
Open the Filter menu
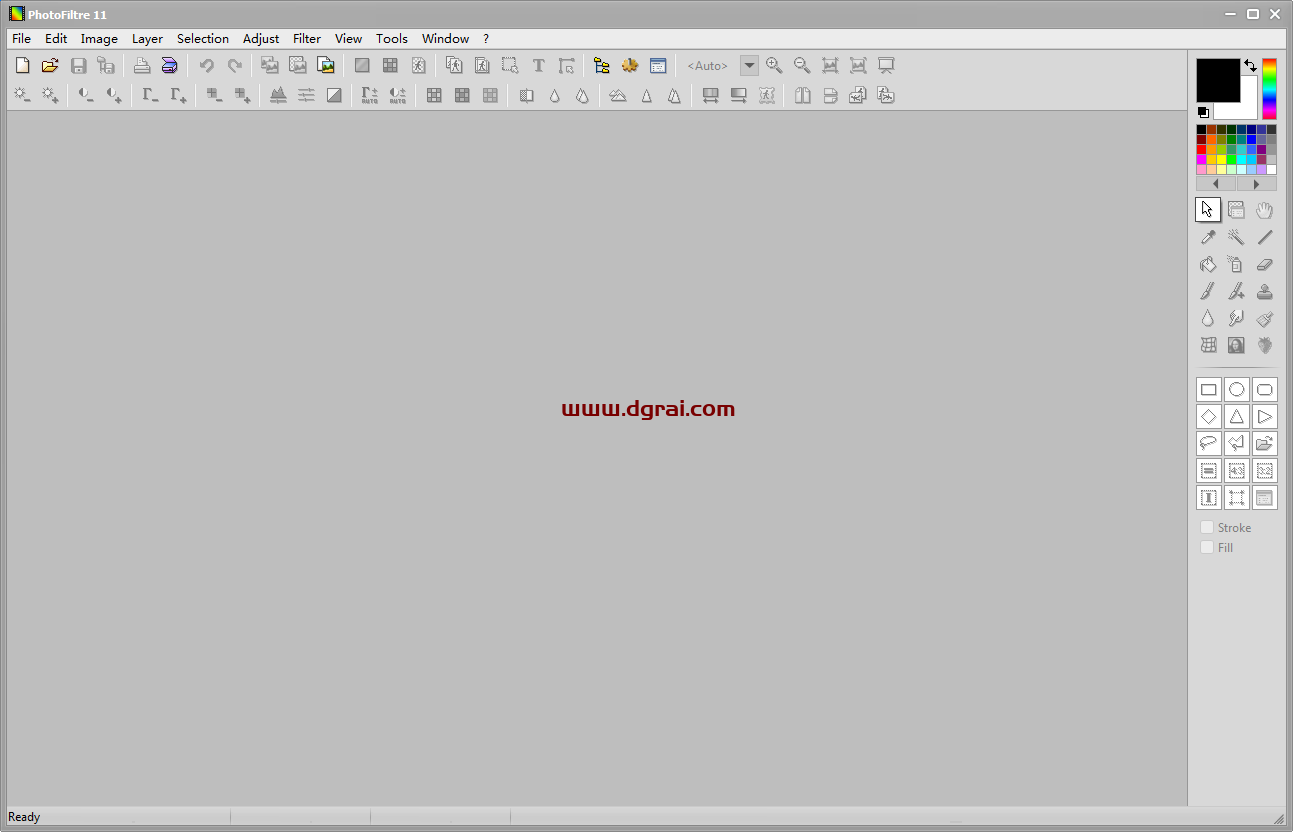[307, 39]
